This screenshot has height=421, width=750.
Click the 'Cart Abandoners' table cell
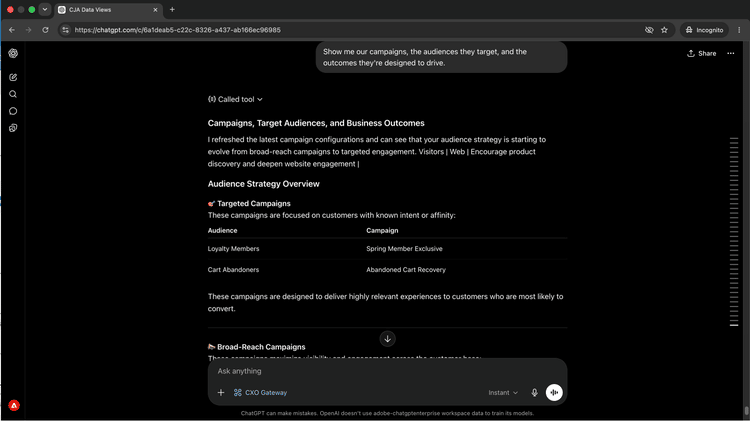click(233, 270)
